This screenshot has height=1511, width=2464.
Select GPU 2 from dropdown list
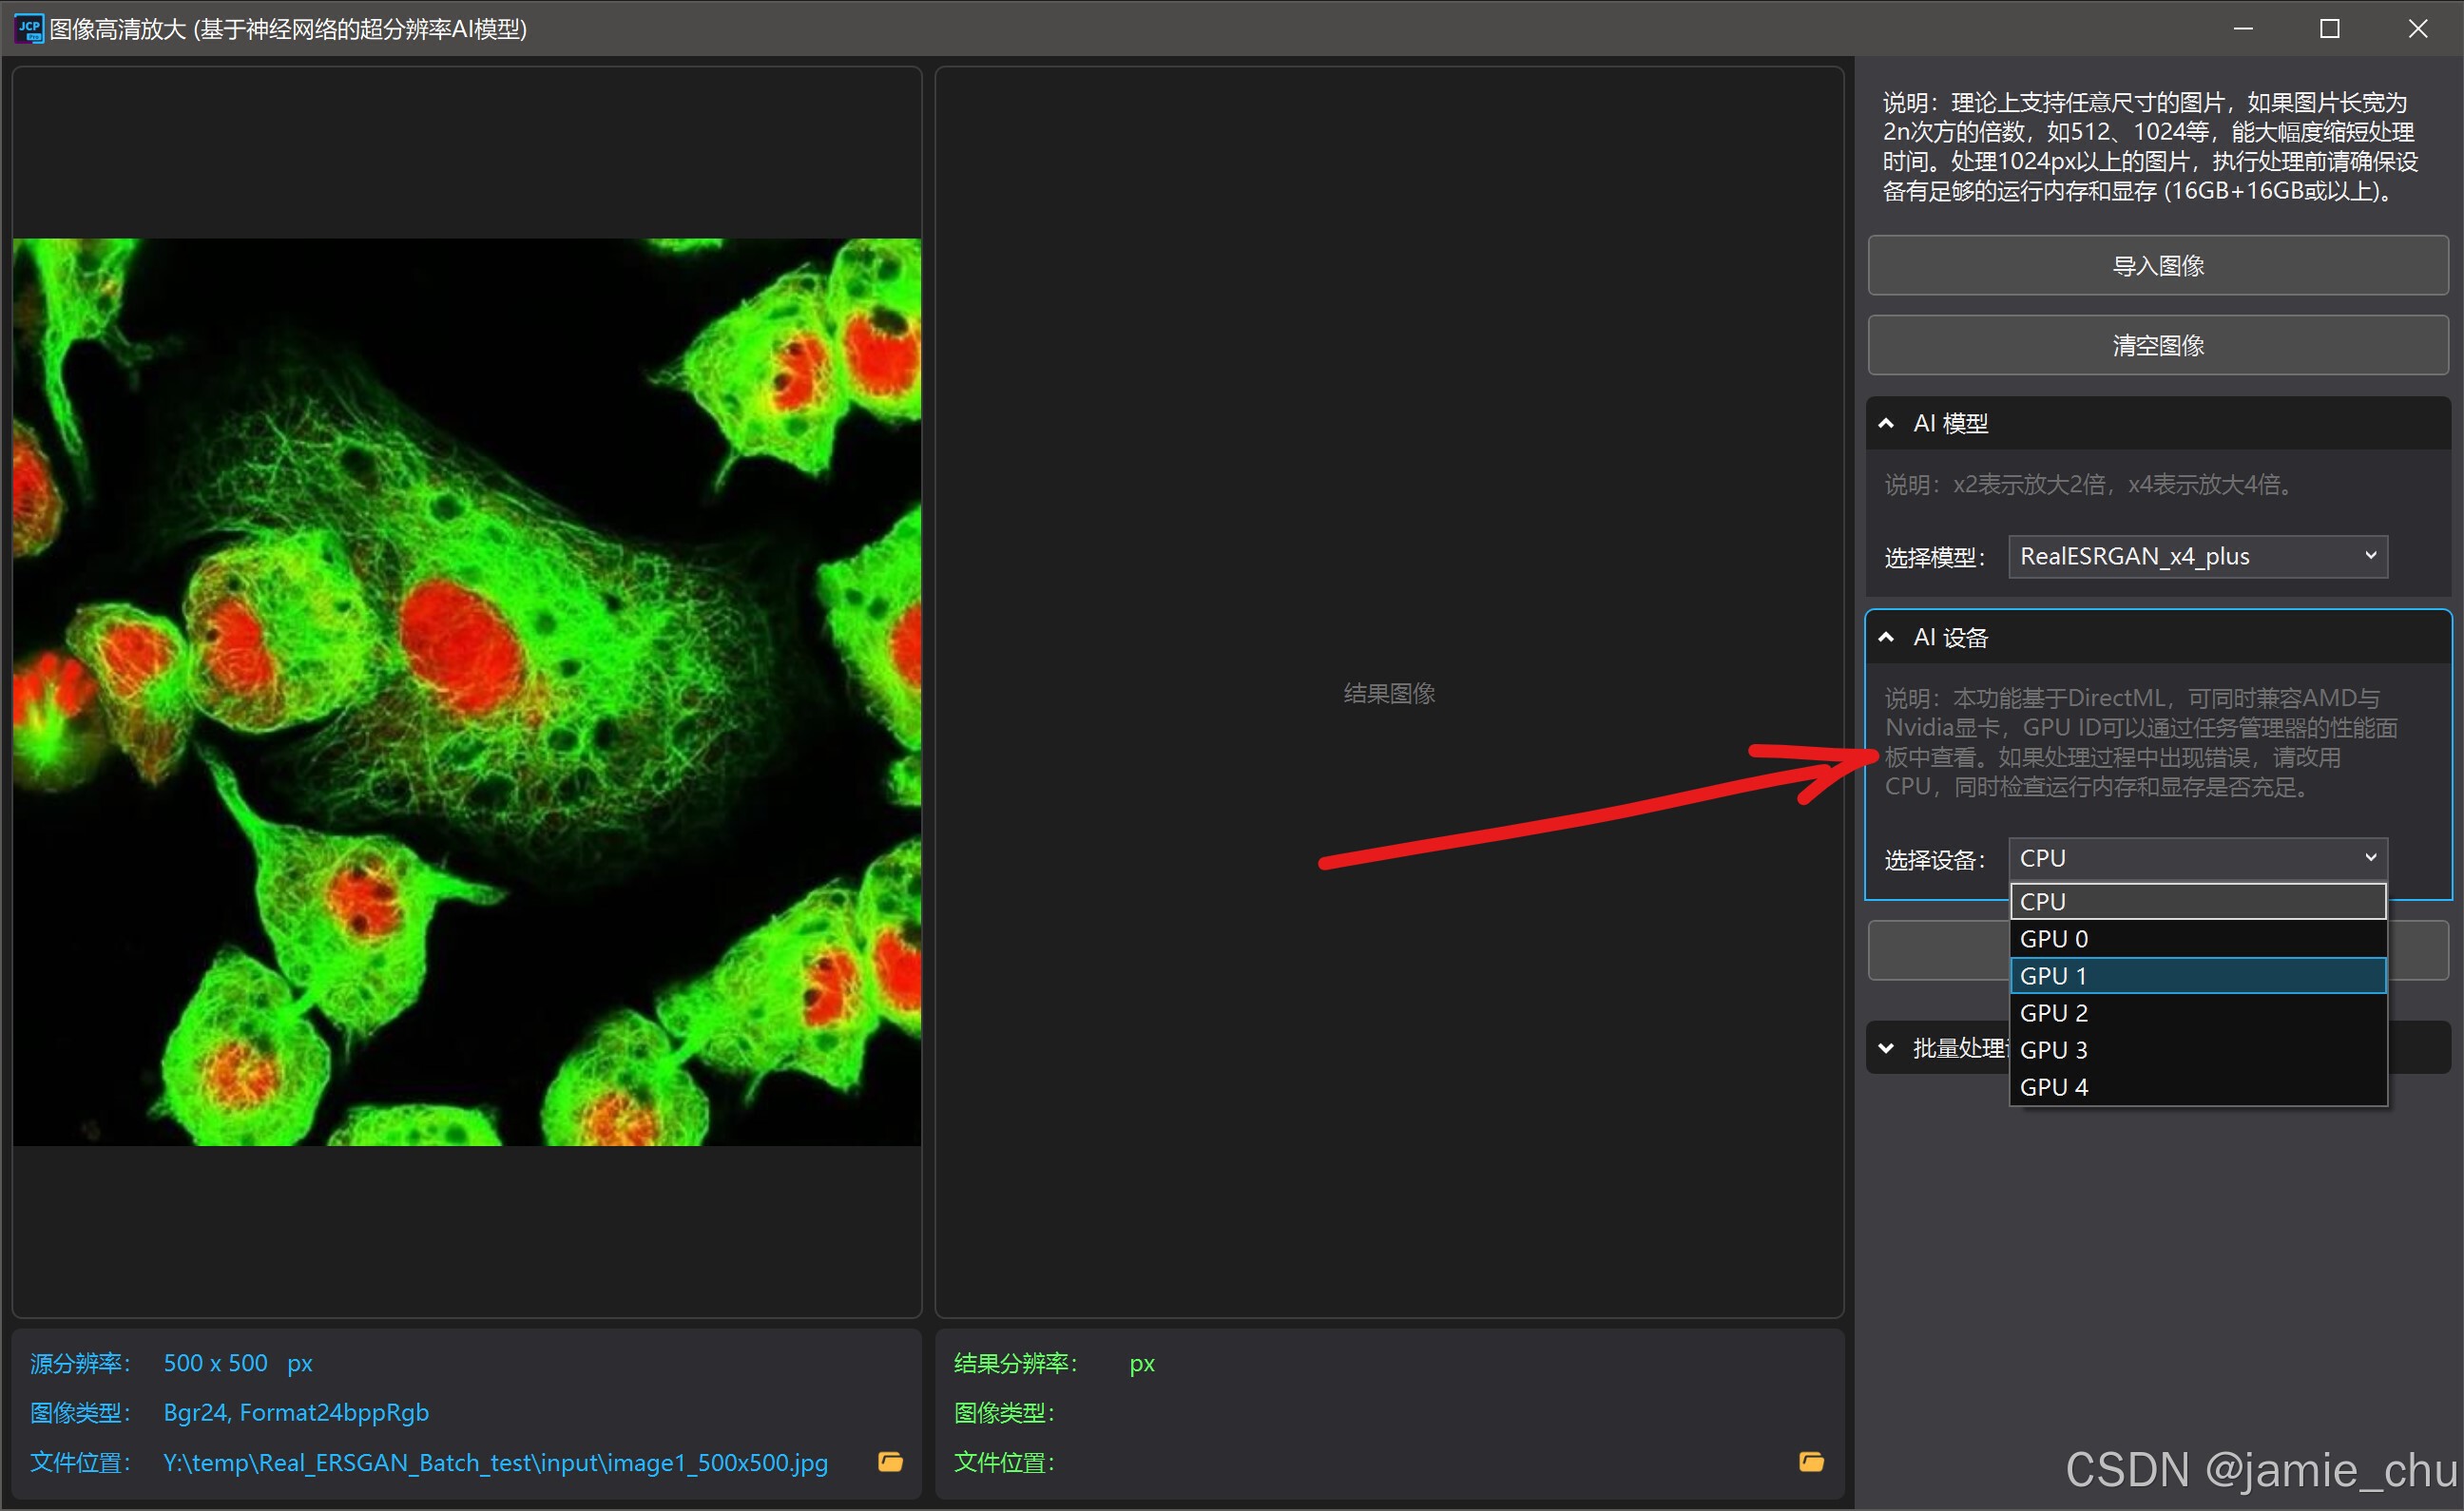[x=2197, y=1012]
